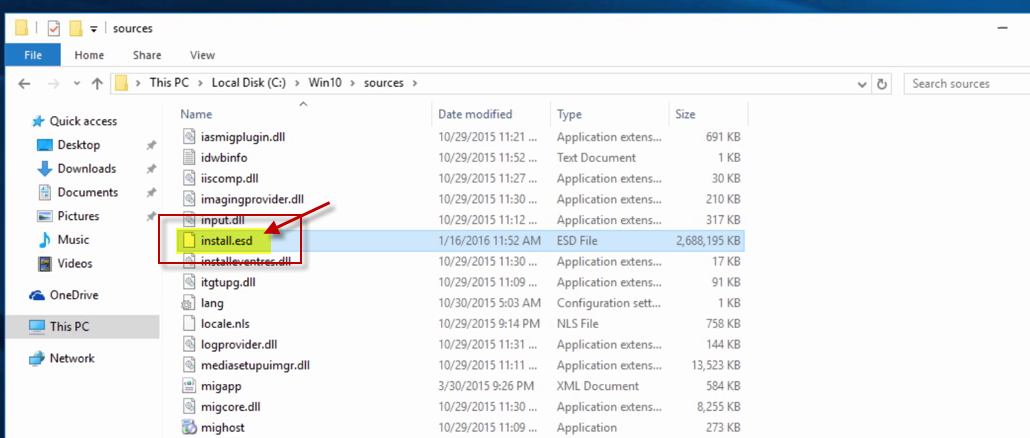Click the install.esd file name

[227, 241]
